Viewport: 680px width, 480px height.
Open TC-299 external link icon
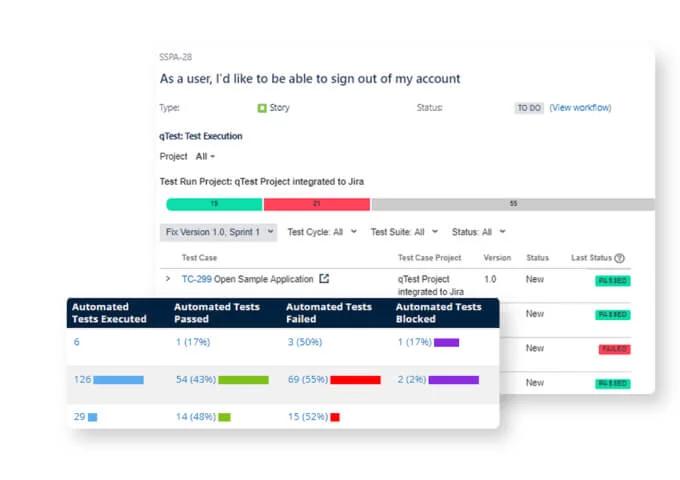pyautogui.click(x=324, y=279)
